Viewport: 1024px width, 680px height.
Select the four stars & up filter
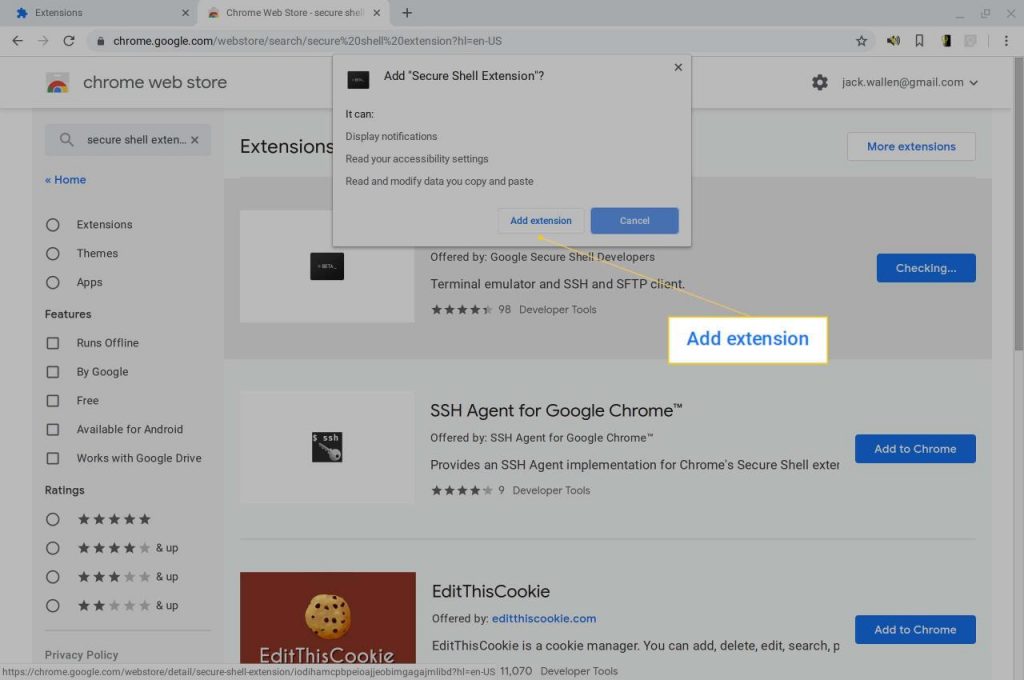[53, 548]
